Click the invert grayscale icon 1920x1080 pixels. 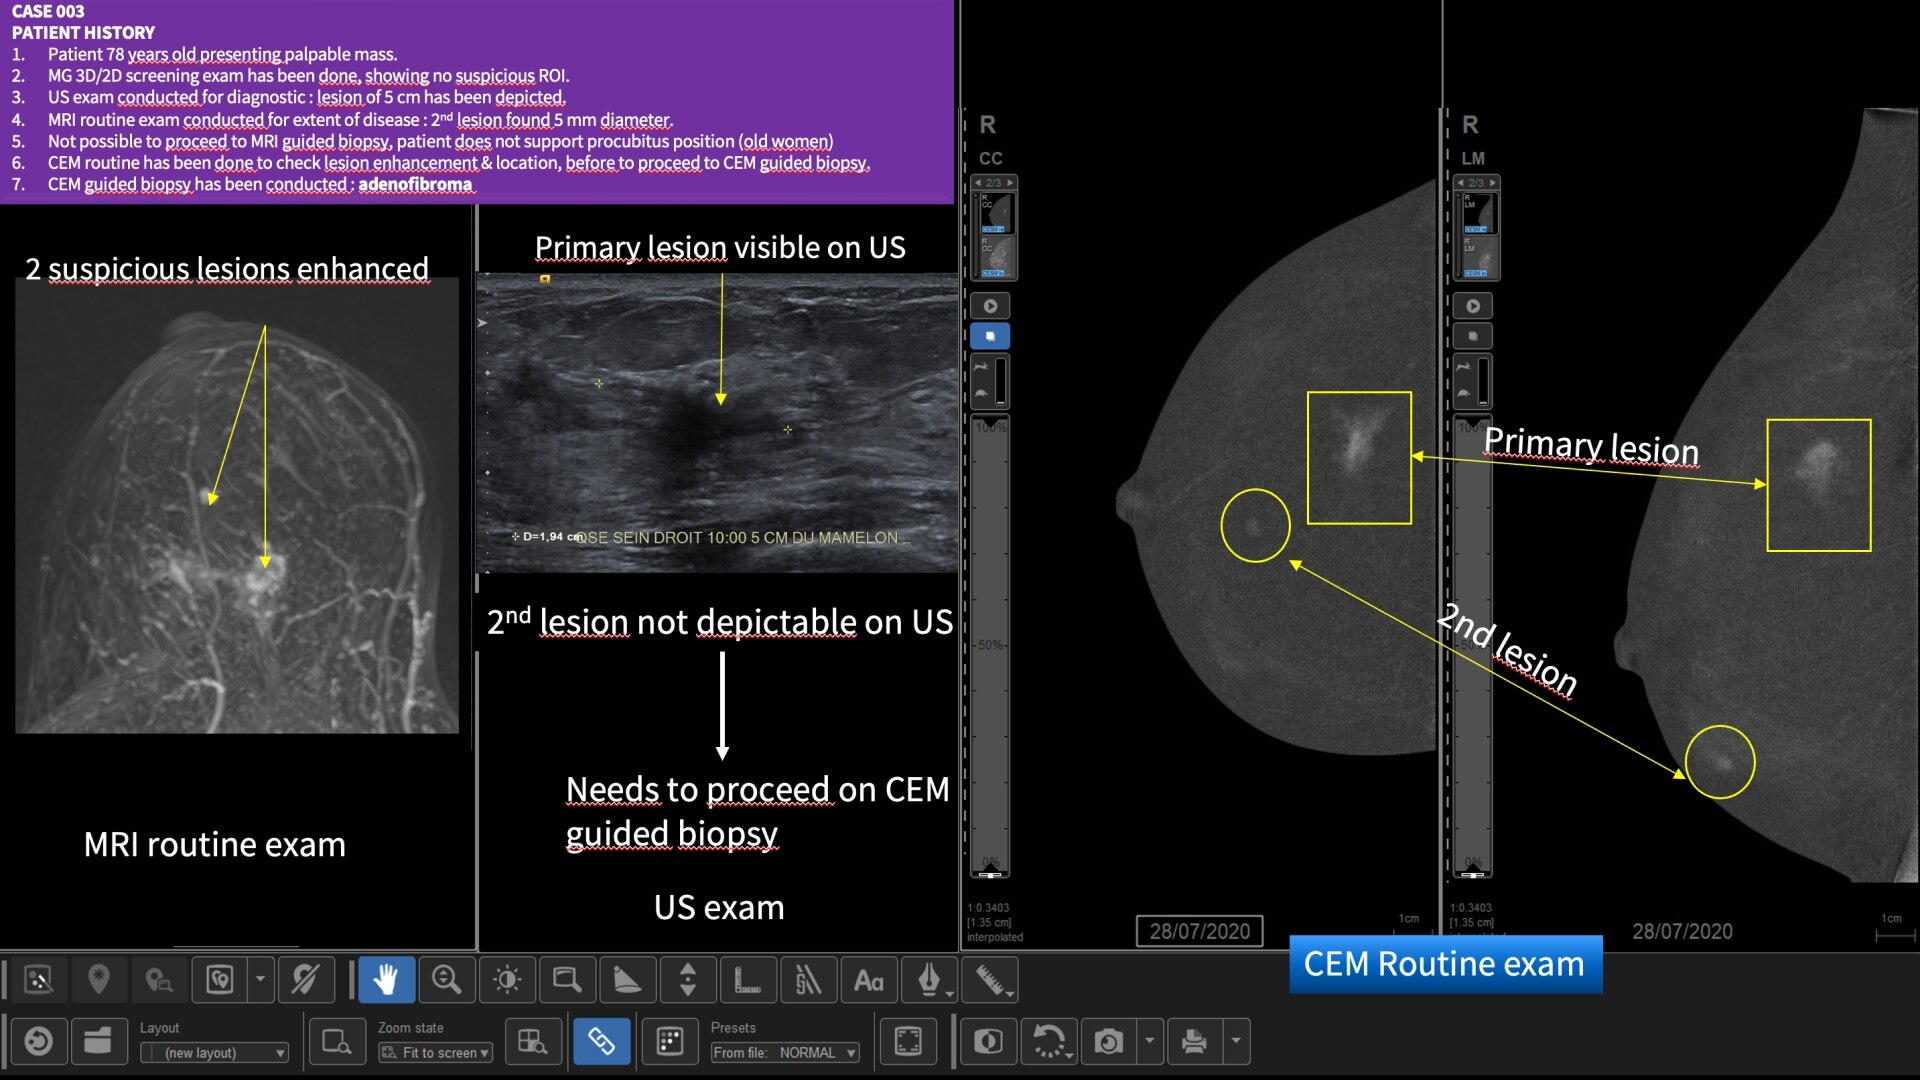coord(988,1042)
